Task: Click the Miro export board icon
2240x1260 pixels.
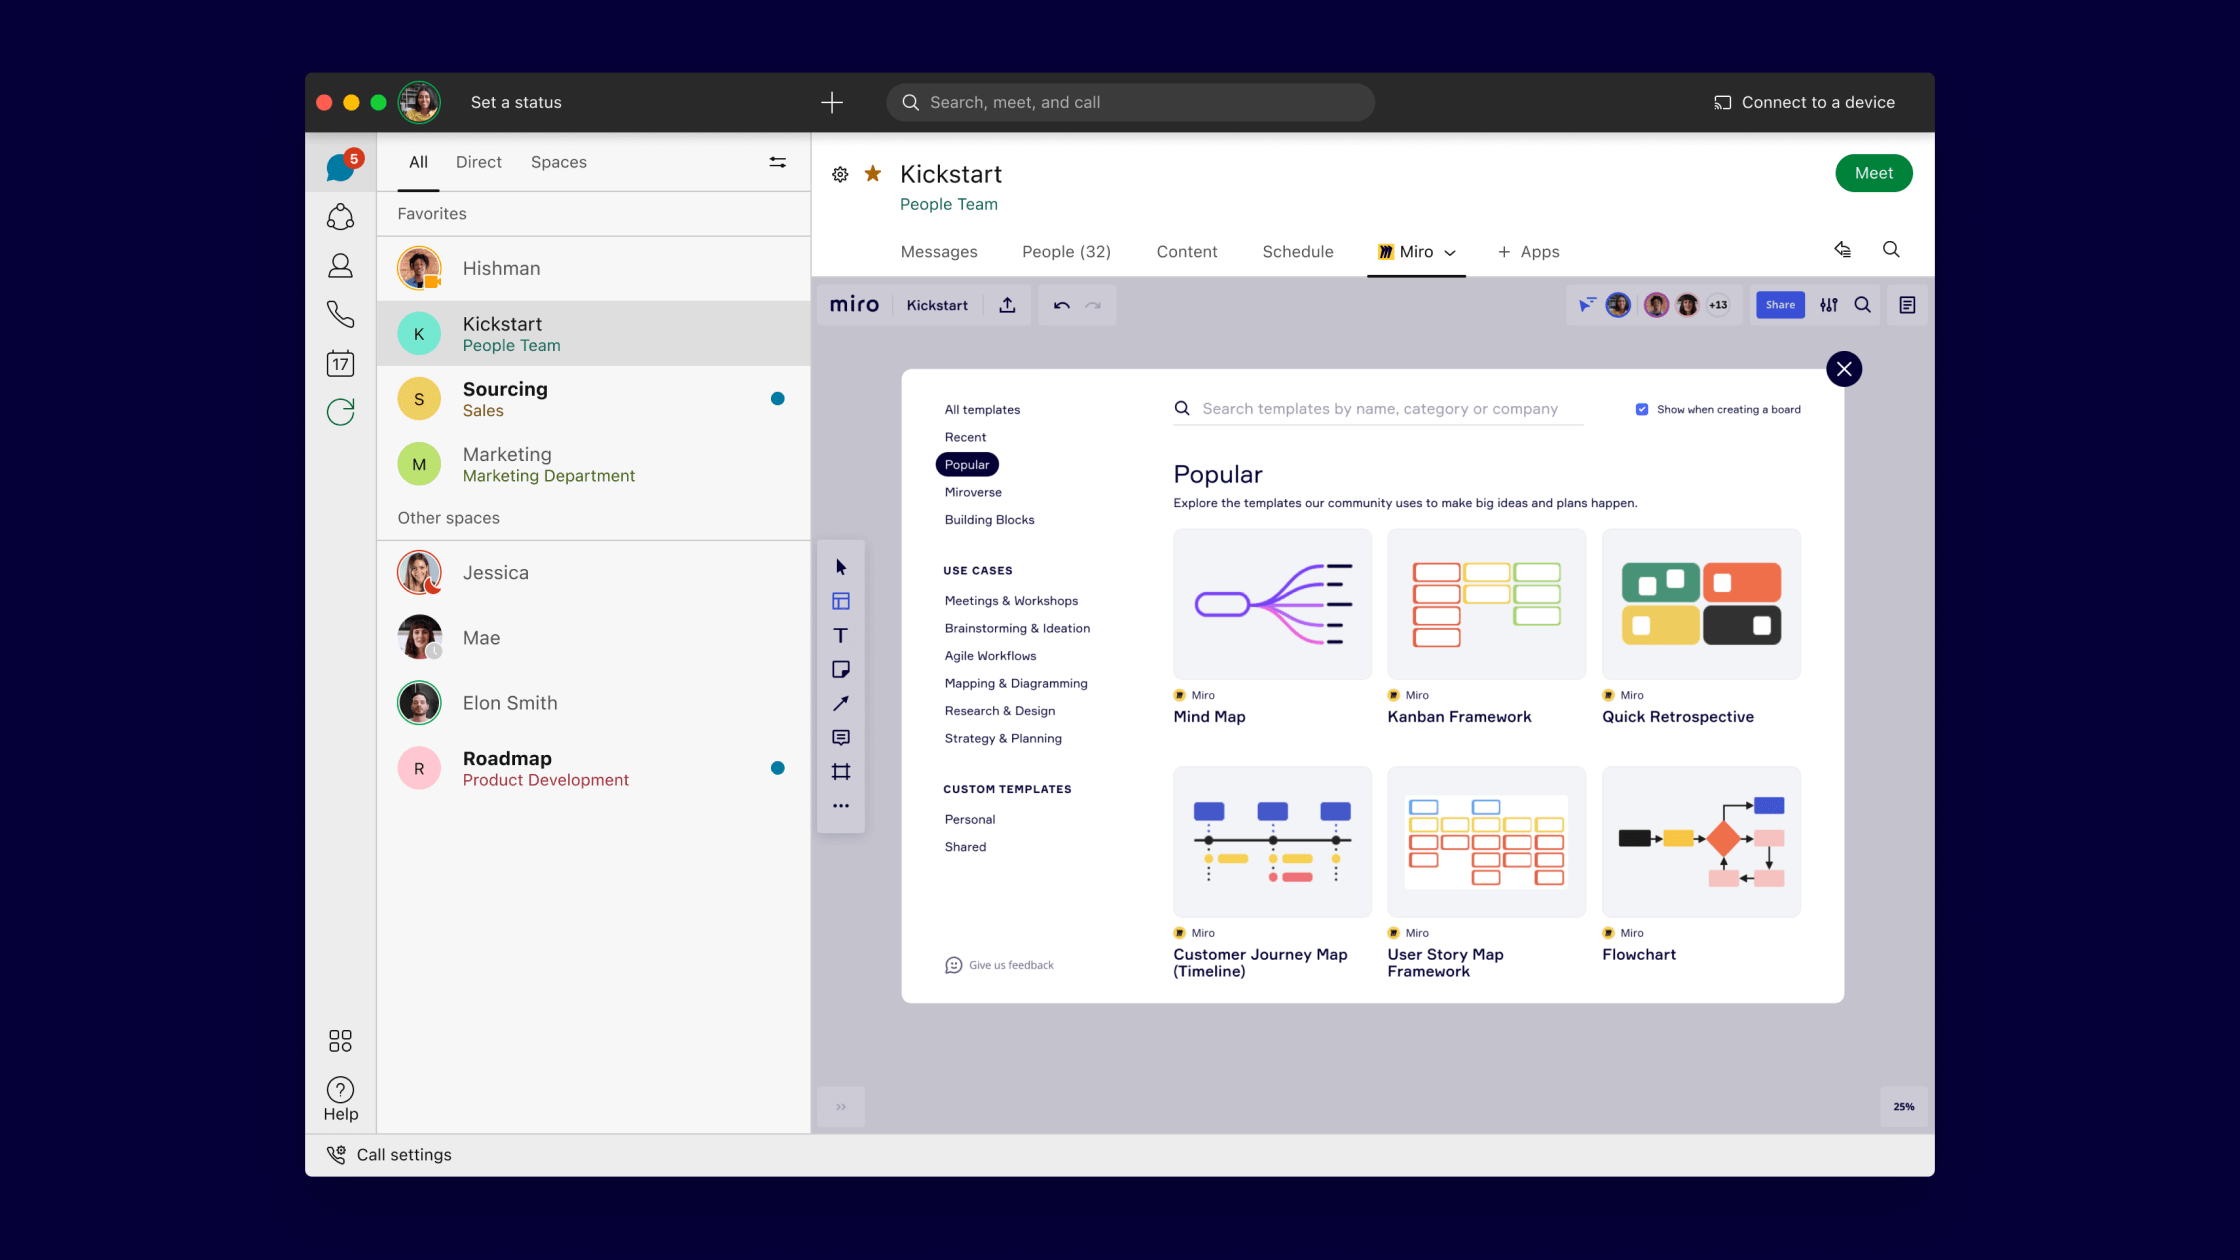Action: point(1007,305)
